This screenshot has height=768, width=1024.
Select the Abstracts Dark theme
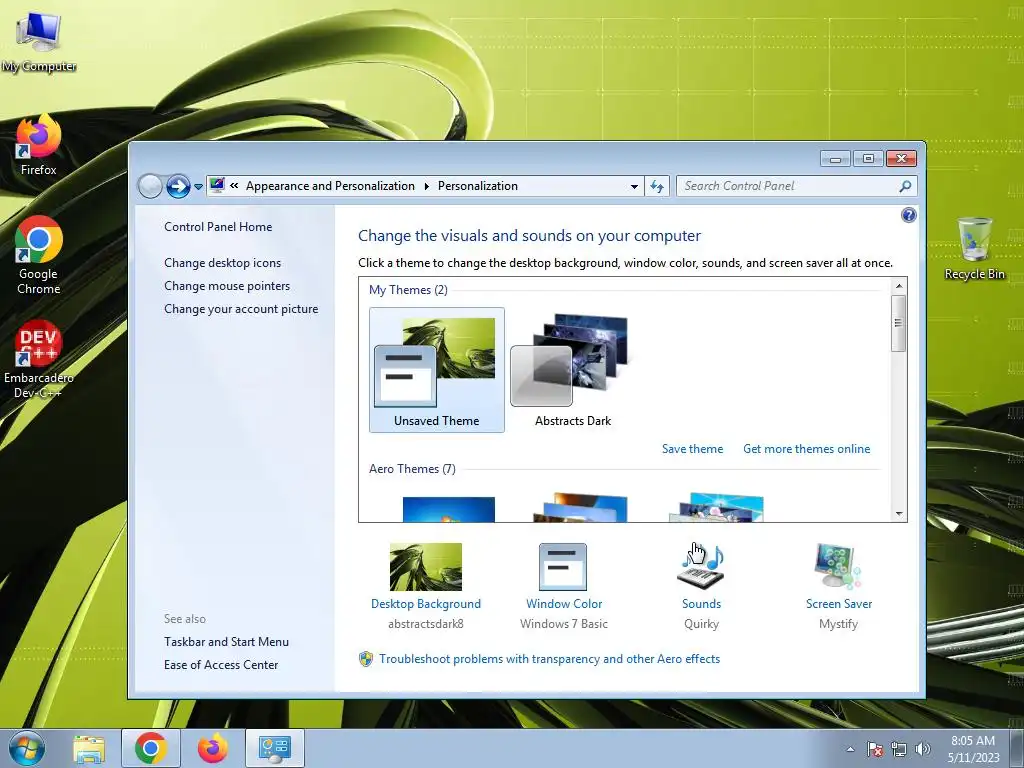(x=573, y=370)
